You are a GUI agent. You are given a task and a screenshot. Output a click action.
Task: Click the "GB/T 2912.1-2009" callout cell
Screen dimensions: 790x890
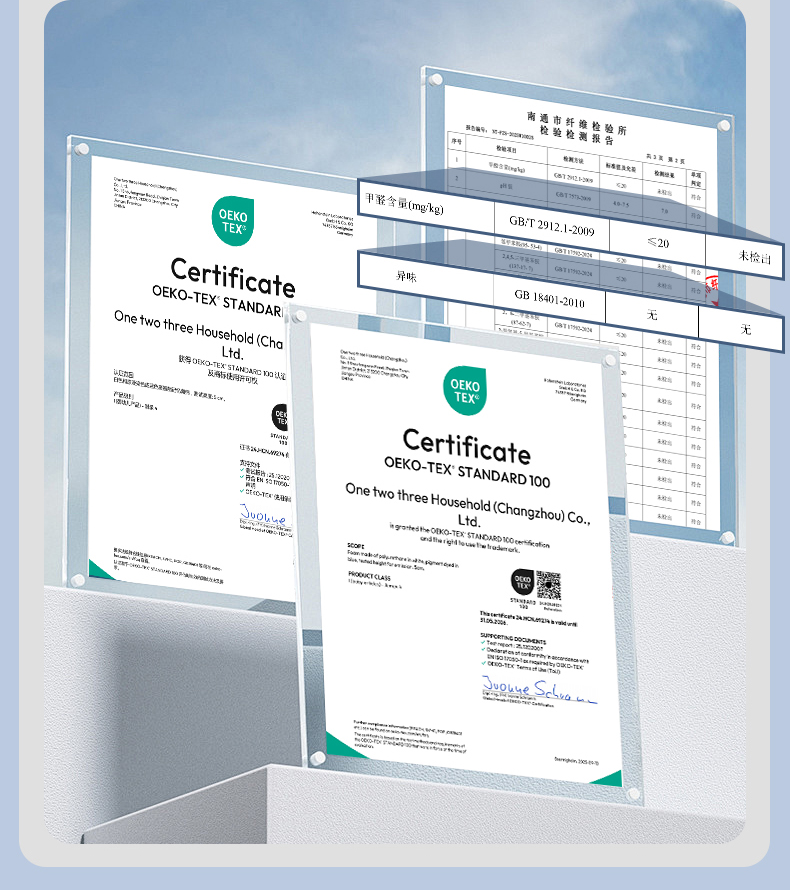[552, 226]
